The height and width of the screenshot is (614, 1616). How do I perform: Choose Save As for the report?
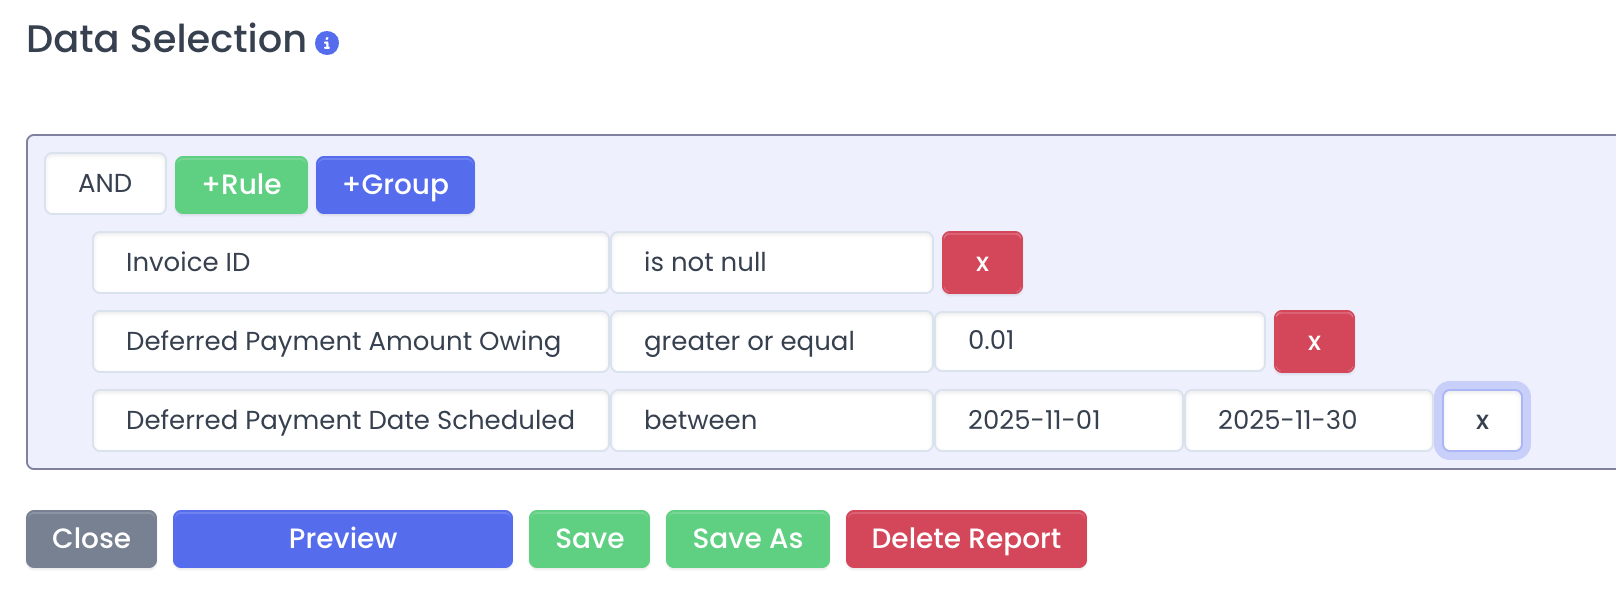(x=748, y=539)
